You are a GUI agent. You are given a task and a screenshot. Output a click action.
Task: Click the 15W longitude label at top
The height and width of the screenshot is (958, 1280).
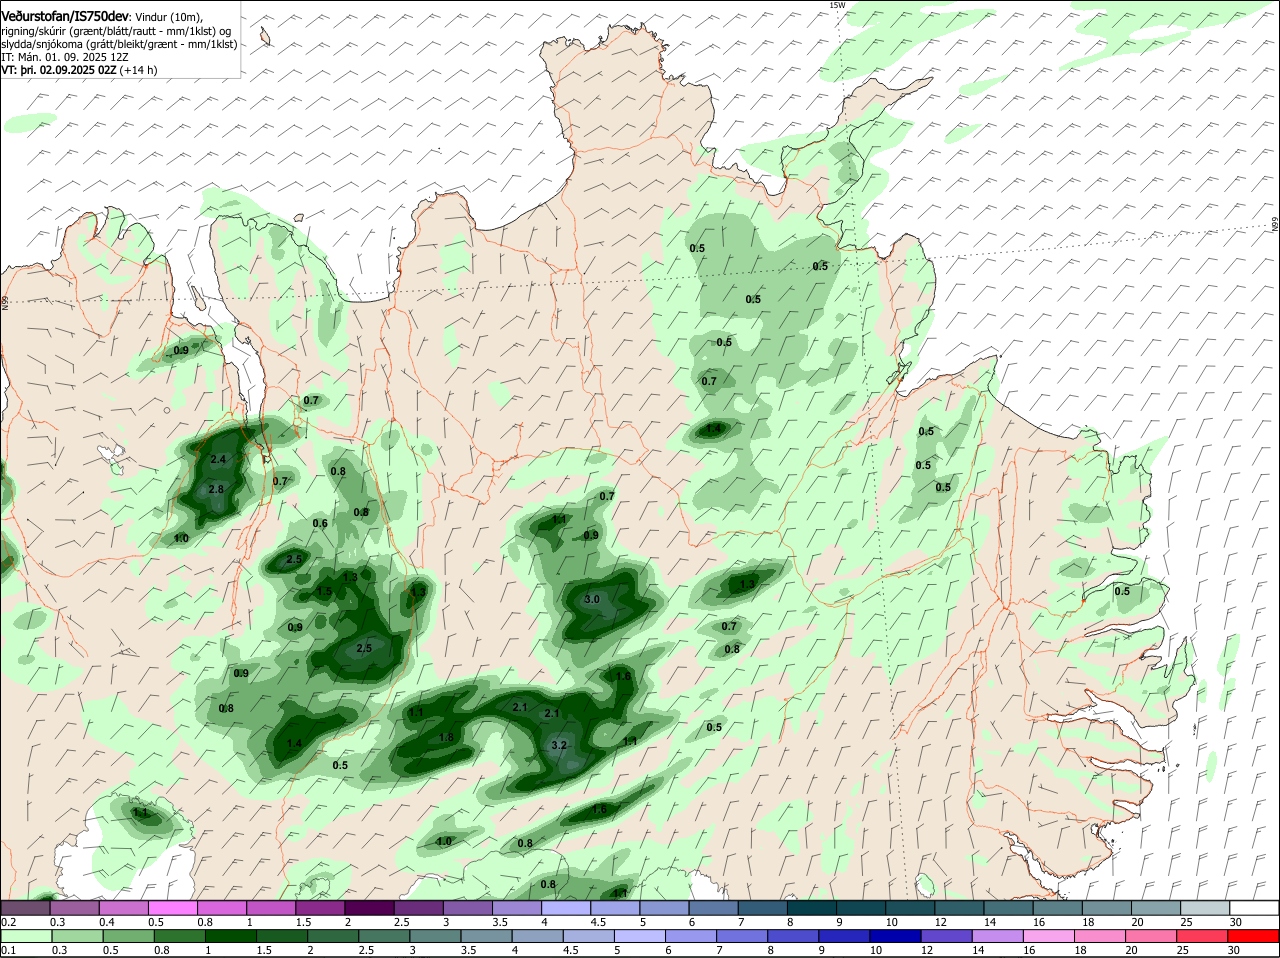pyautogui.click(x=837, y=5)
